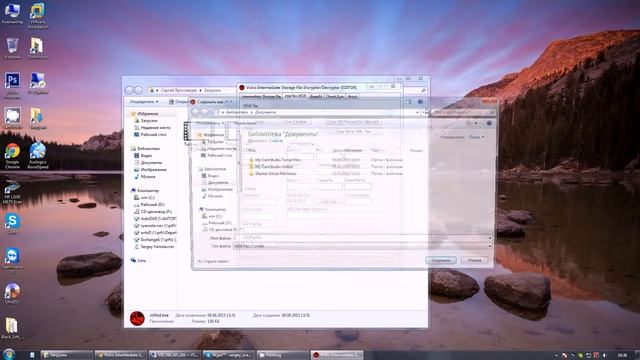Click the taskbar clock
The image size is (640, 360).
coord(622,356)
